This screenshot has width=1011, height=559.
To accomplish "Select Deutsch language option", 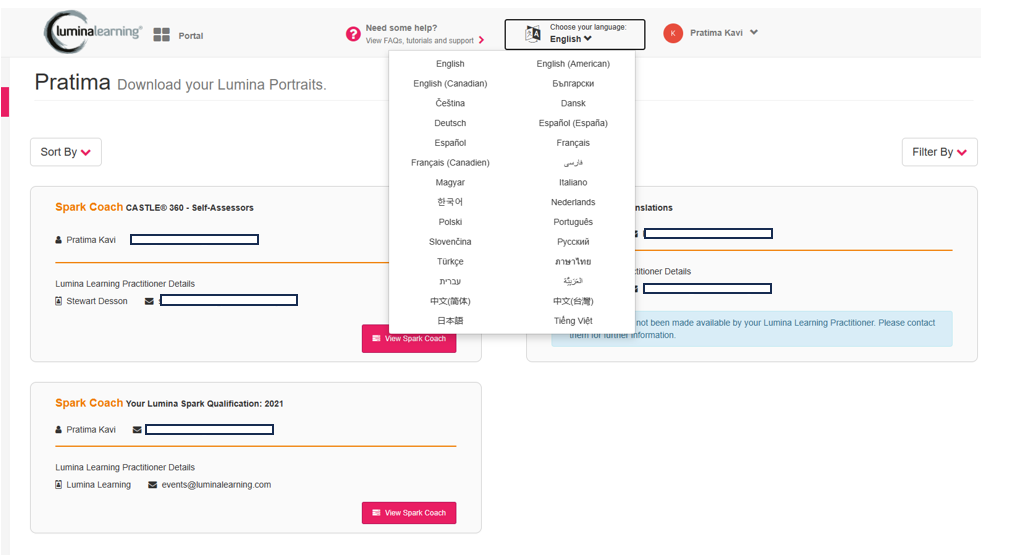I will coord(450,123).
